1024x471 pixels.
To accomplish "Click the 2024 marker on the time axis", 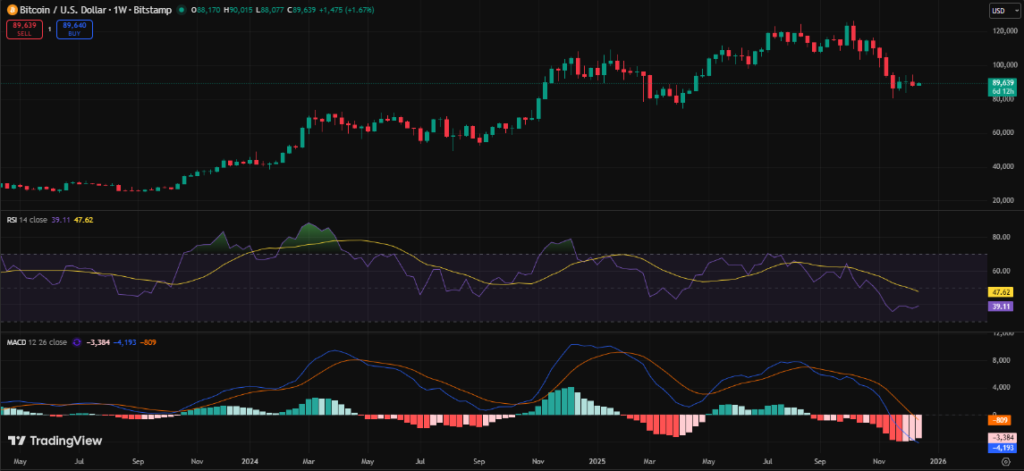I will coord(250,463).
